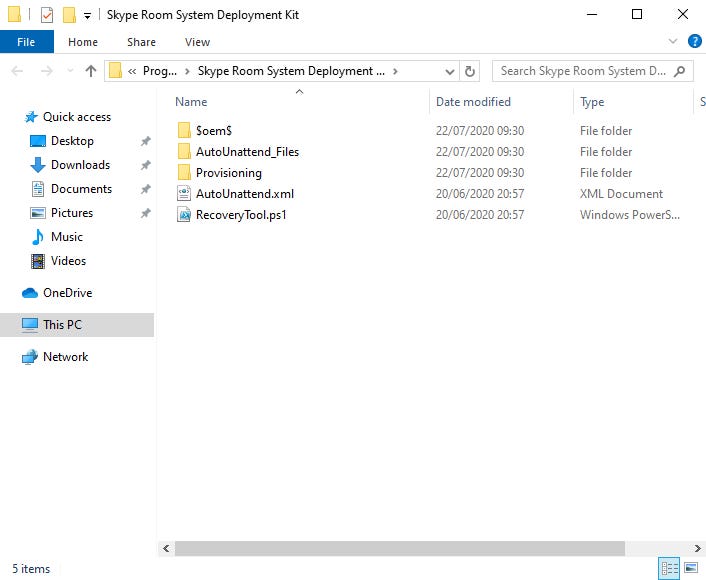Switch to Details view layout

tap(670, 568)
